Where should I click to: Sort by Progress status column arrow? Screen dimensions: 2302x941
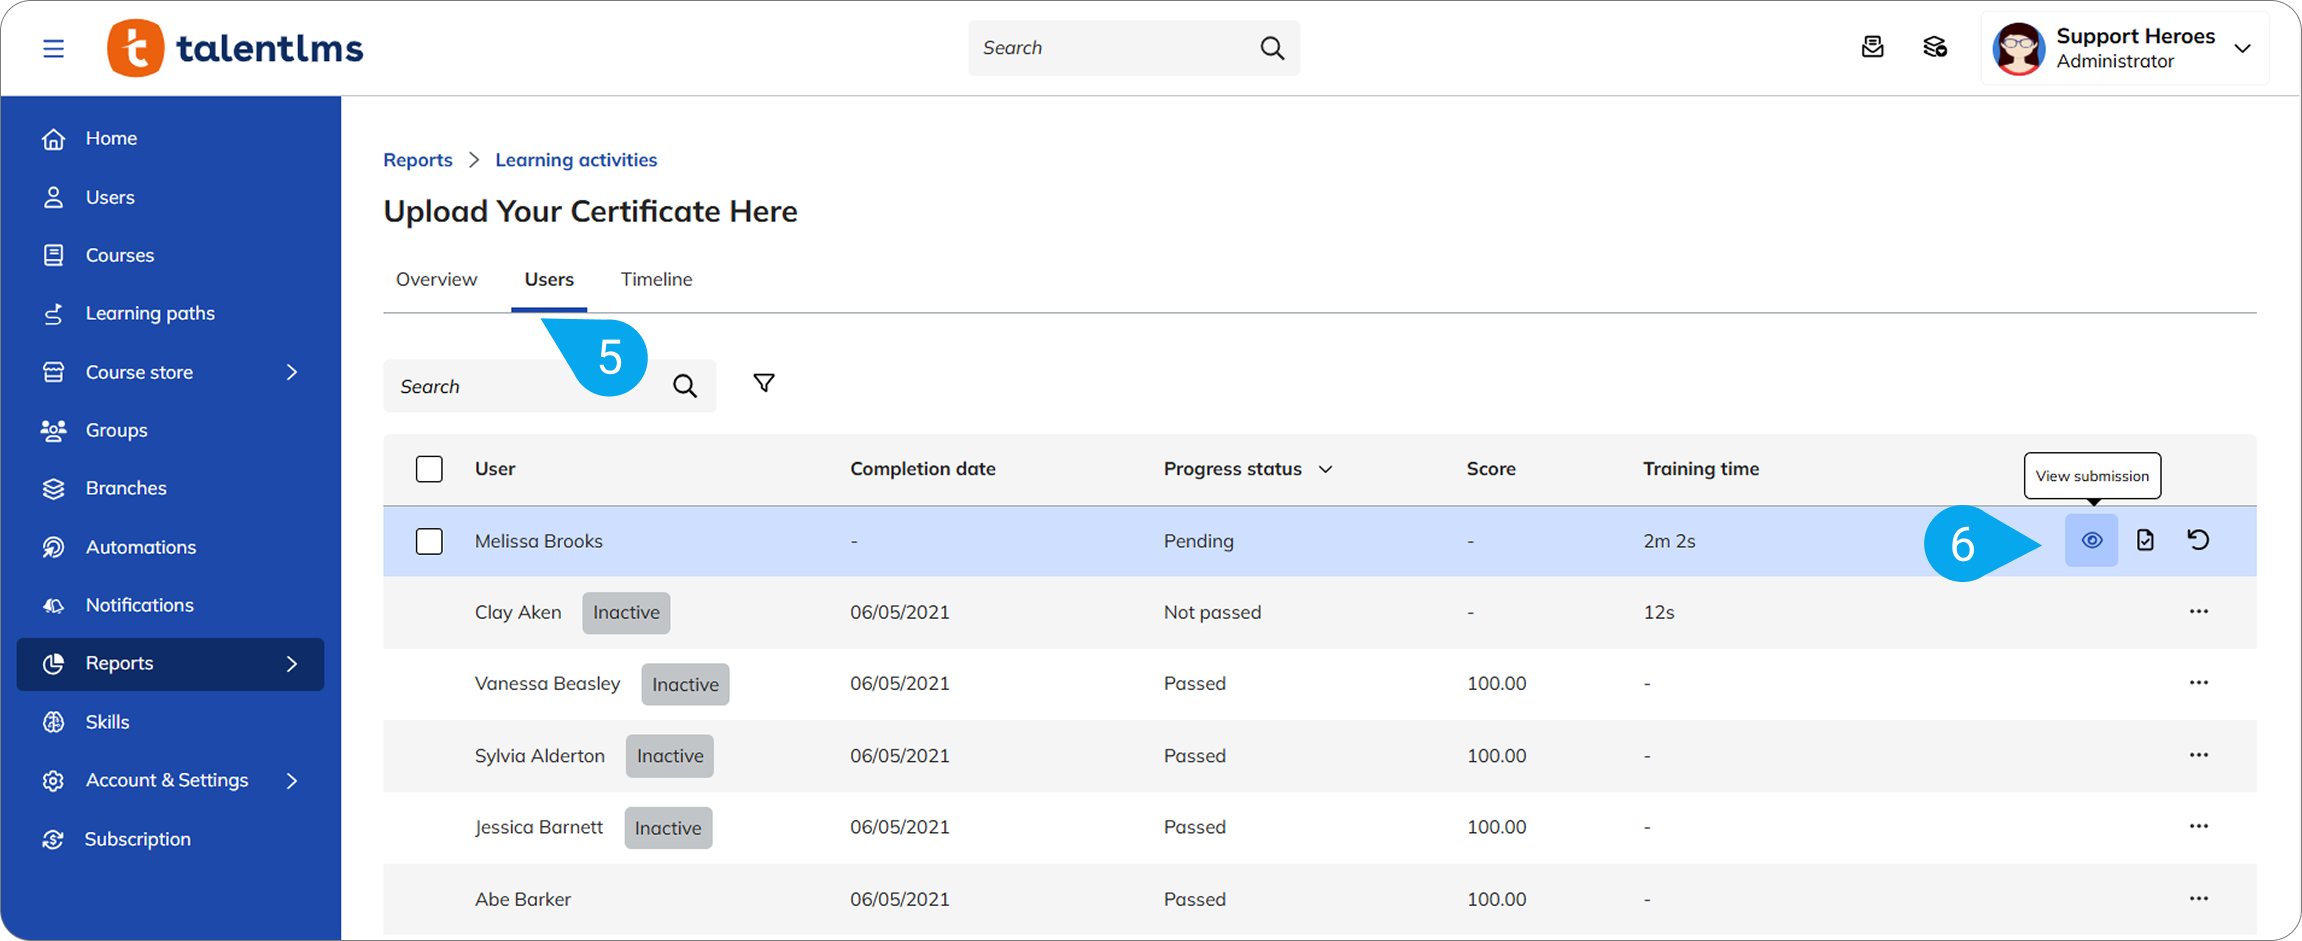(x=1325, y=469)
